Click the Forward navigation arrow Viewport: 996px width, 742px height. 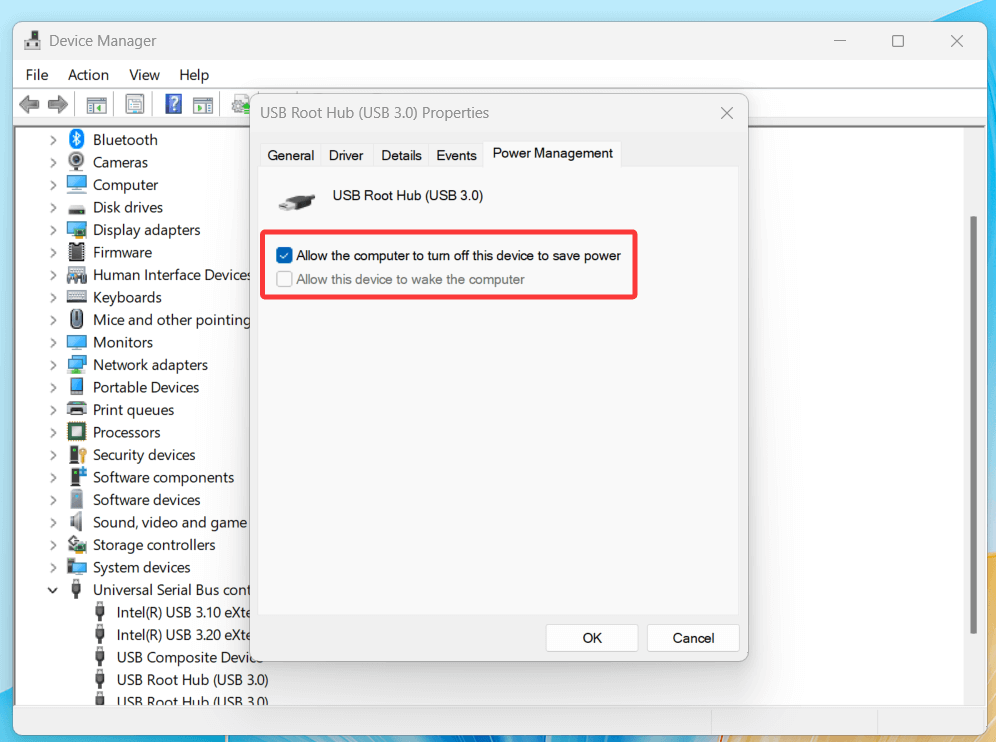click(57, 103)
